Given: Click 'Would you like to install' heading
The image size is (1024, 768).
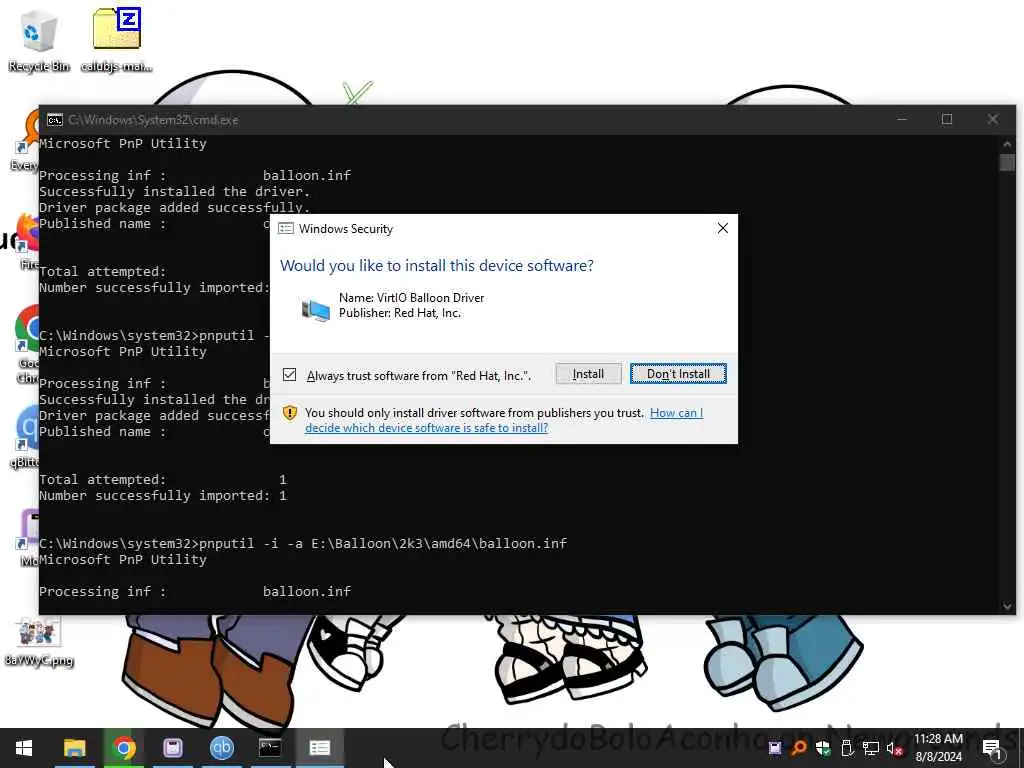Looking at the screenshot, I should pos(437,266).
